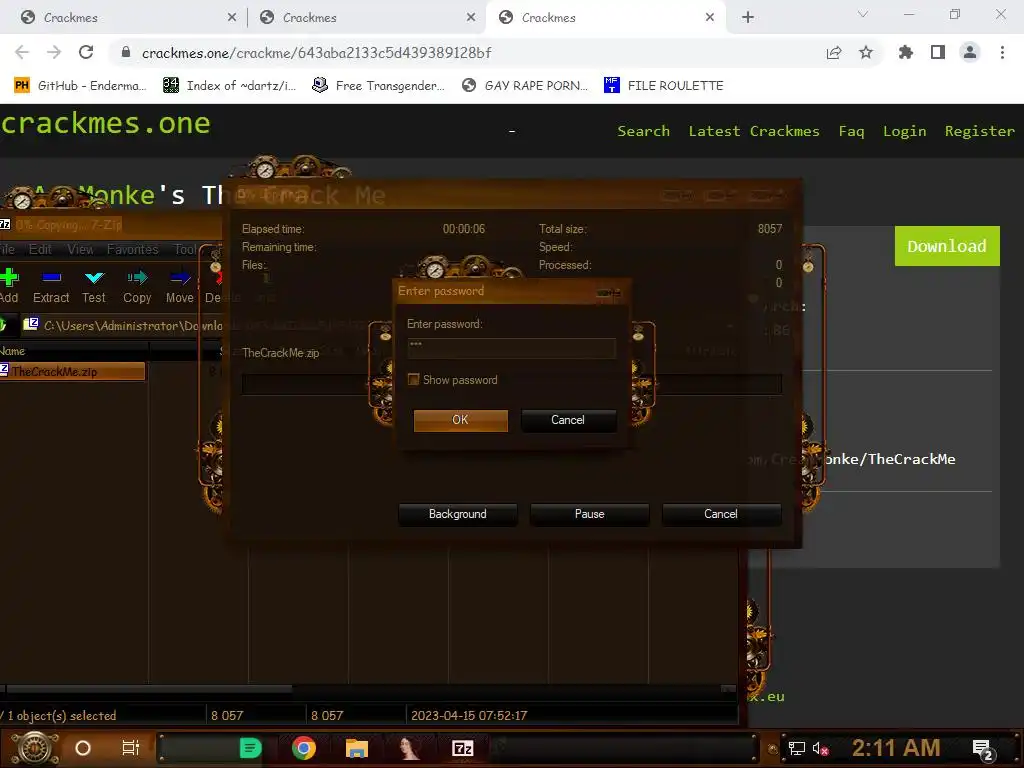Open Task View on the taskbar
Viewport: 1024px width, 768px height.
[131, 748]
